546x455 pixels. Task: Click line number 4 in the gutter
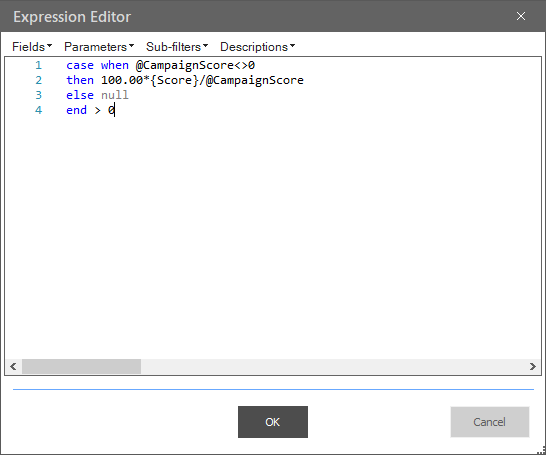coord(38,110)
